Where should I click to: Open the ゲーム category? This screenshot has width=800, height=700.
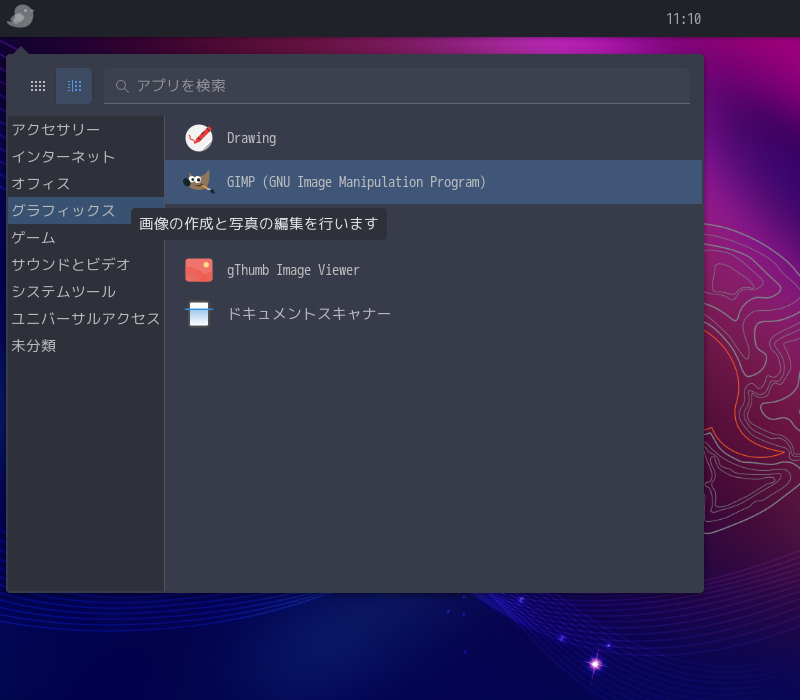point(86,238)
